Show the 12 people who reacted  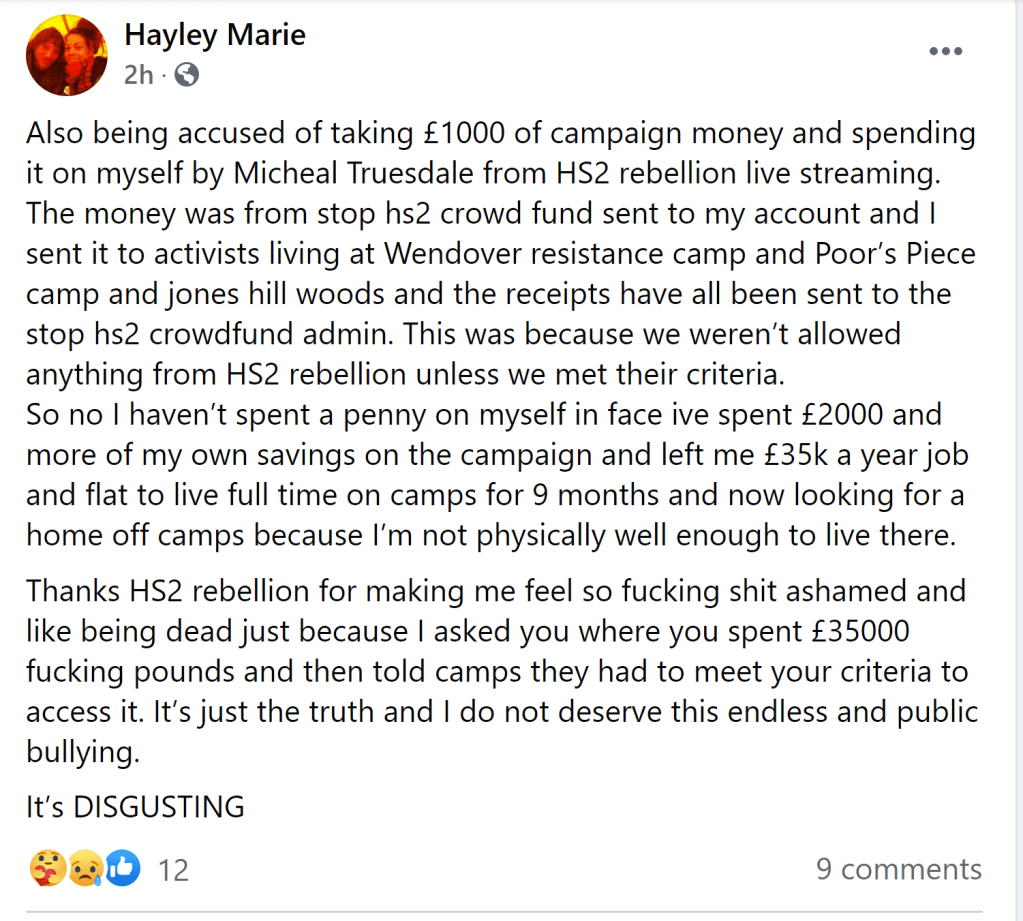click(173, 869)
